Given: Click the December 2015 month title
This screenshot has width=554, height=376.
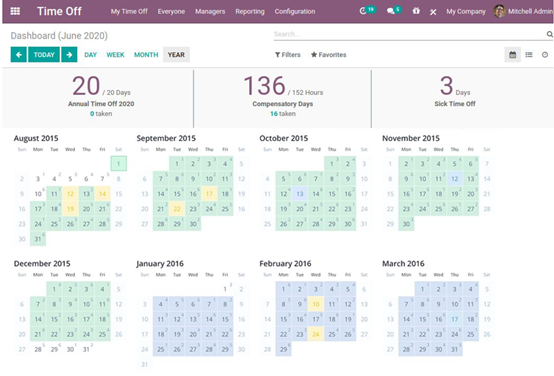Looking at the screenshot, I should coord(42,264).
